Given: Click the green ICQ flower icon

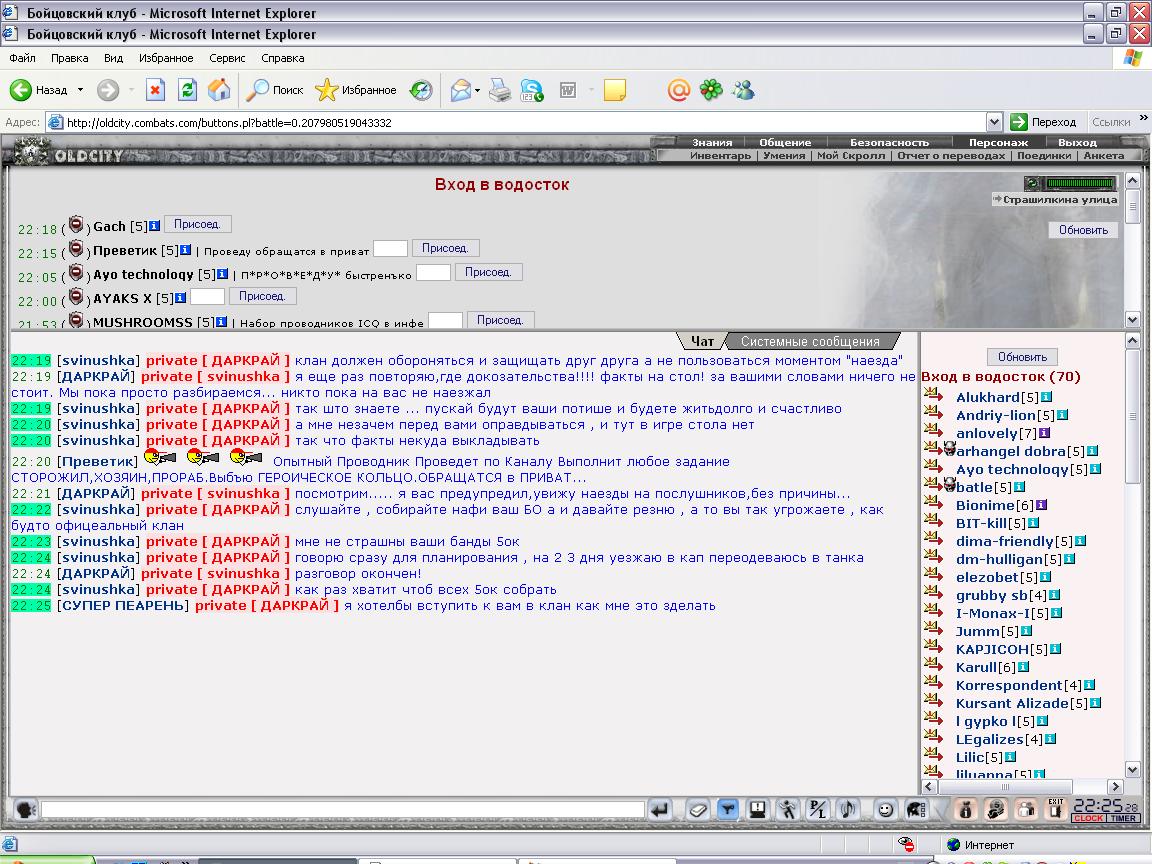Looking at the screenshot, I should coord(711,90).
